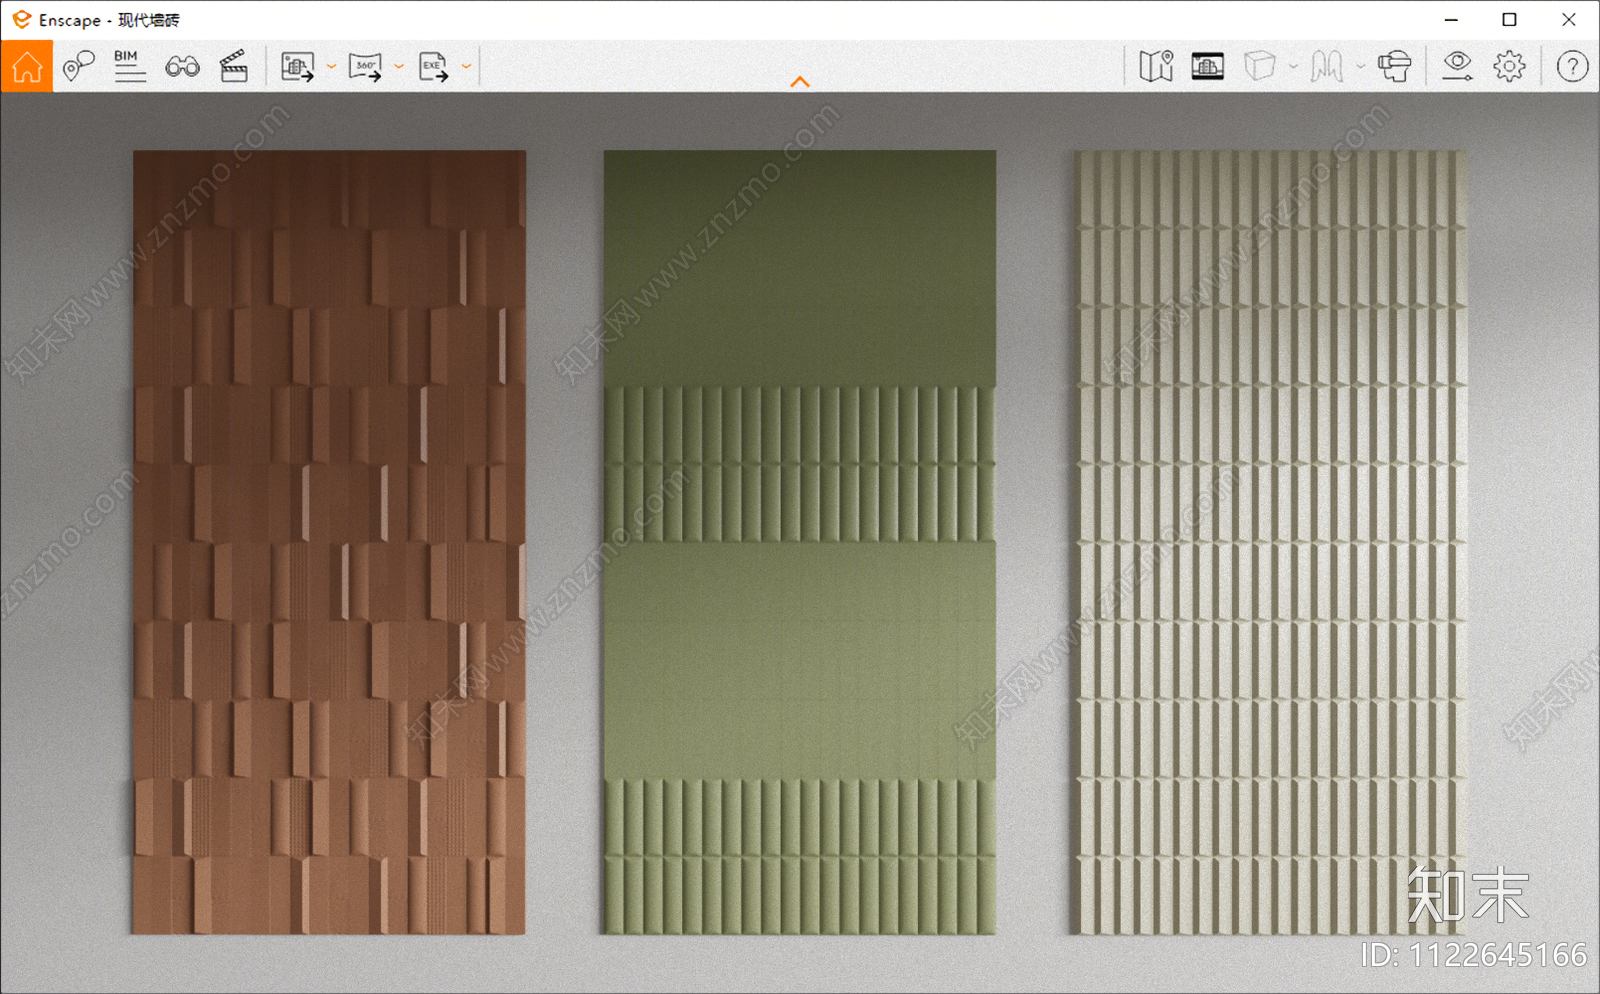The height and width of the screenshot is (994, 1600).
Task: Click the grayed cube view mode icon
Action: (x=1260, y=67)
